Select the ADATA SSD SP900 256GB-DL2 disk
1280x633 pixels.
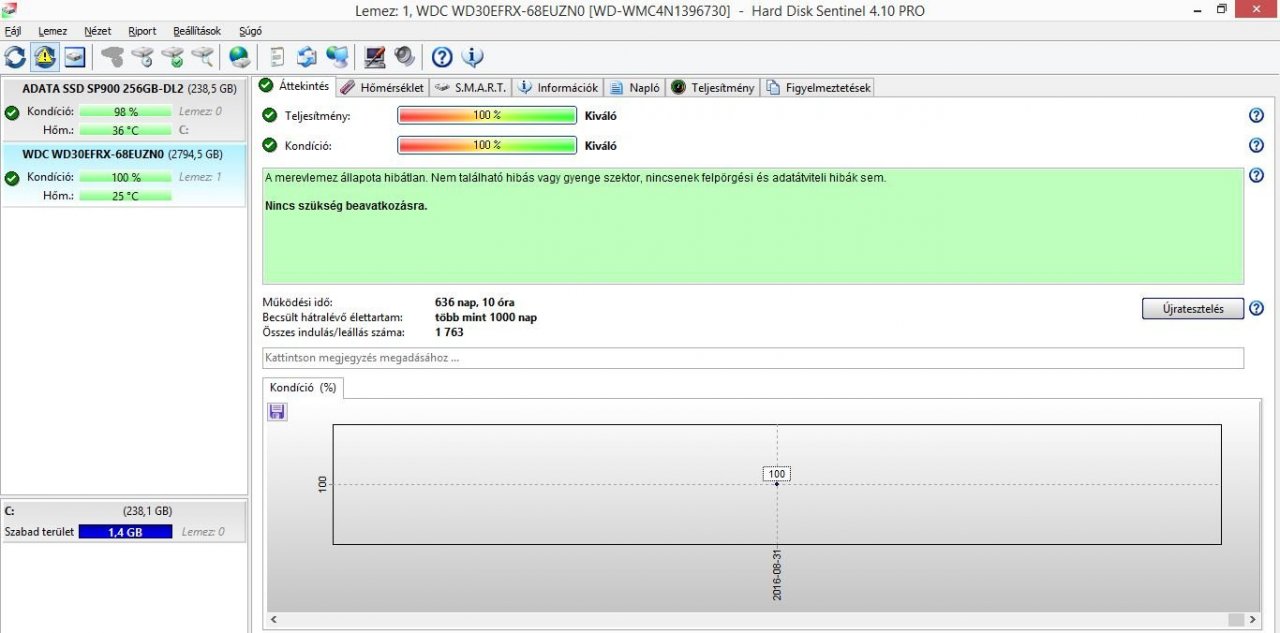tap(123, 109)
